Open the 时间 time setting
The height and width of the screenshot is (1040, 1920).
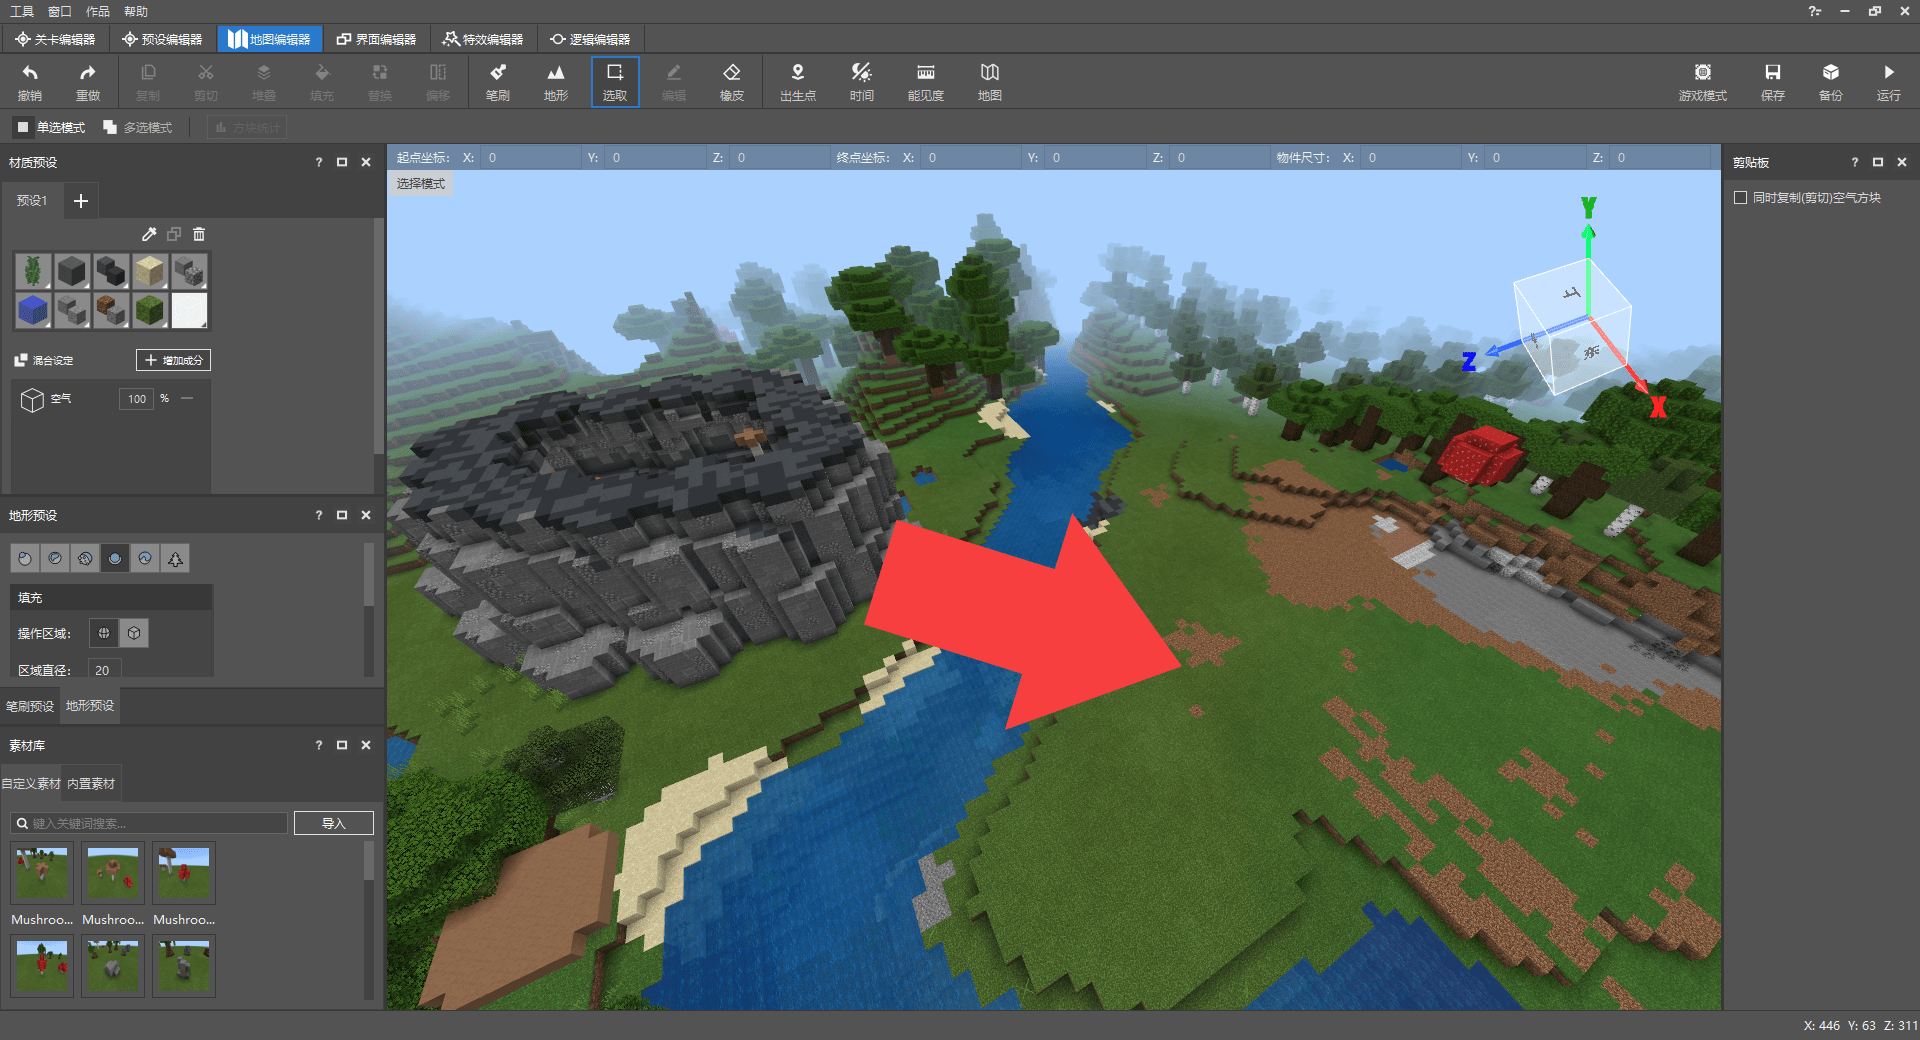click(862, 82)
